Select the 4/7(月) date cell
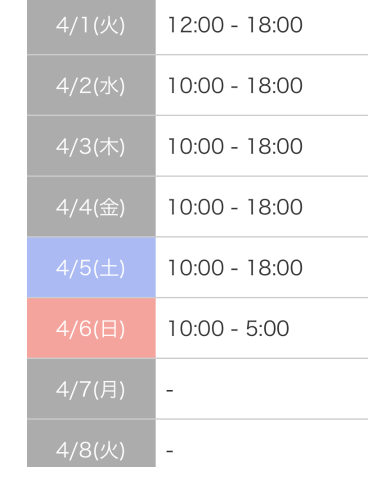 coord(91,389)
